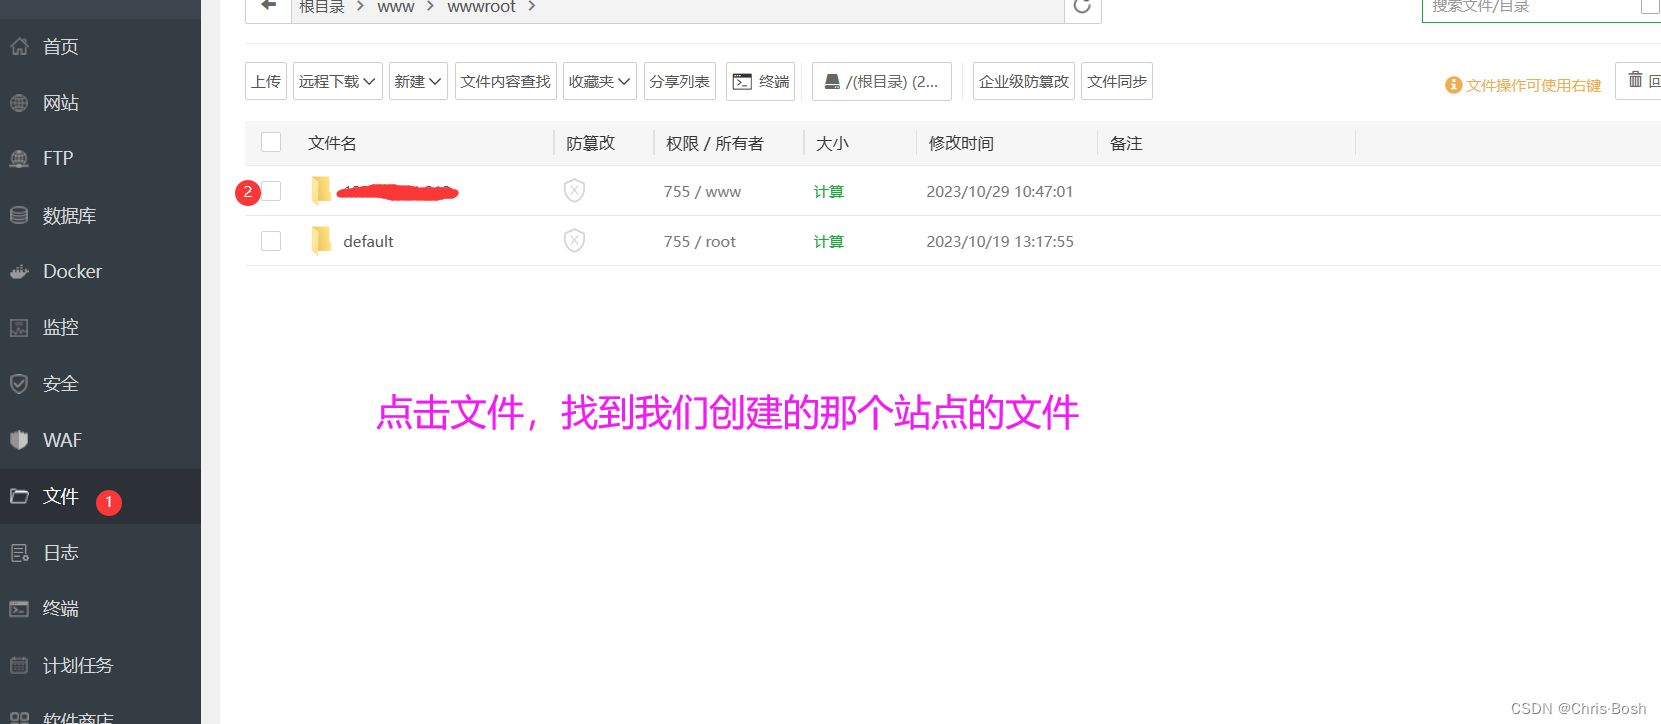Click 2023/10/19 13:17:55 modified time
1661x724 pixels.
1000,241
